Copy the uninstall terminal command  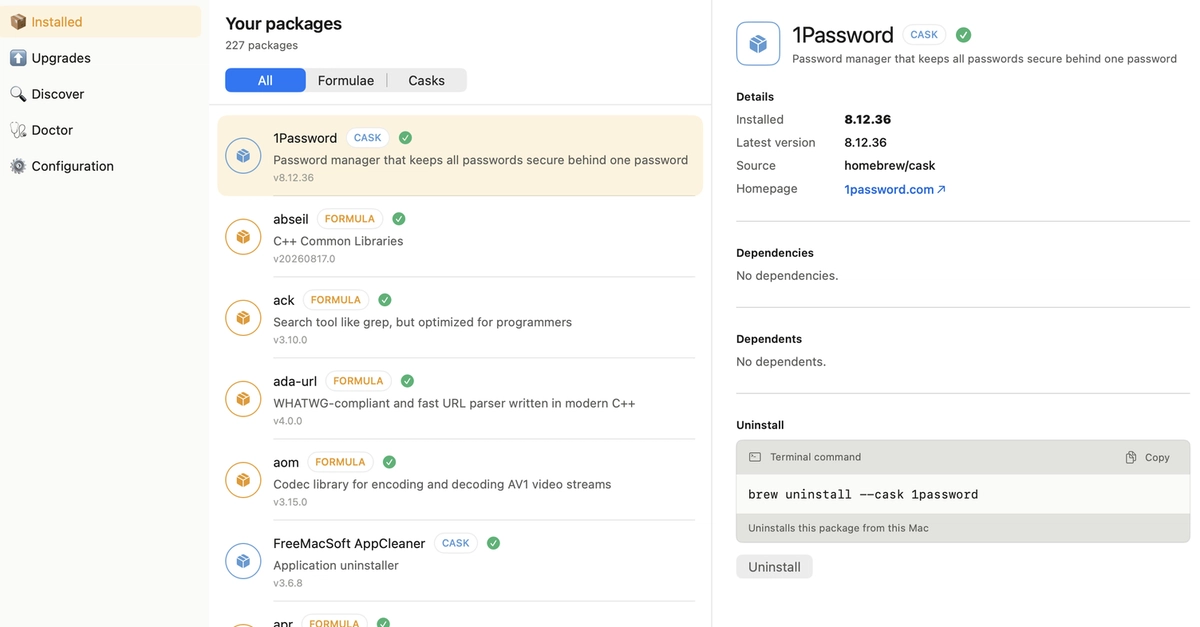[x=1147, y=457]
